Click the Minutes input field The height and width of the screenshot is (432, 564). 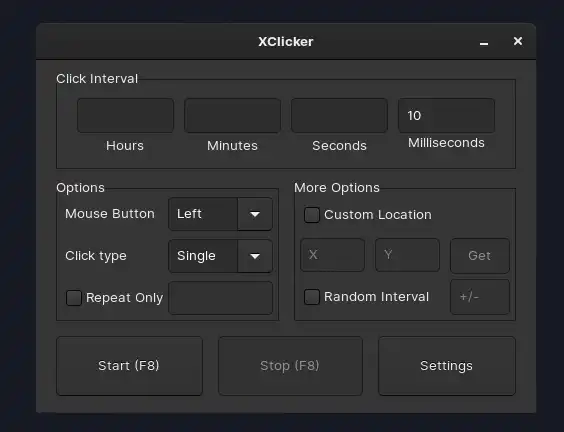pyautogui.click(x=232, y=115)
